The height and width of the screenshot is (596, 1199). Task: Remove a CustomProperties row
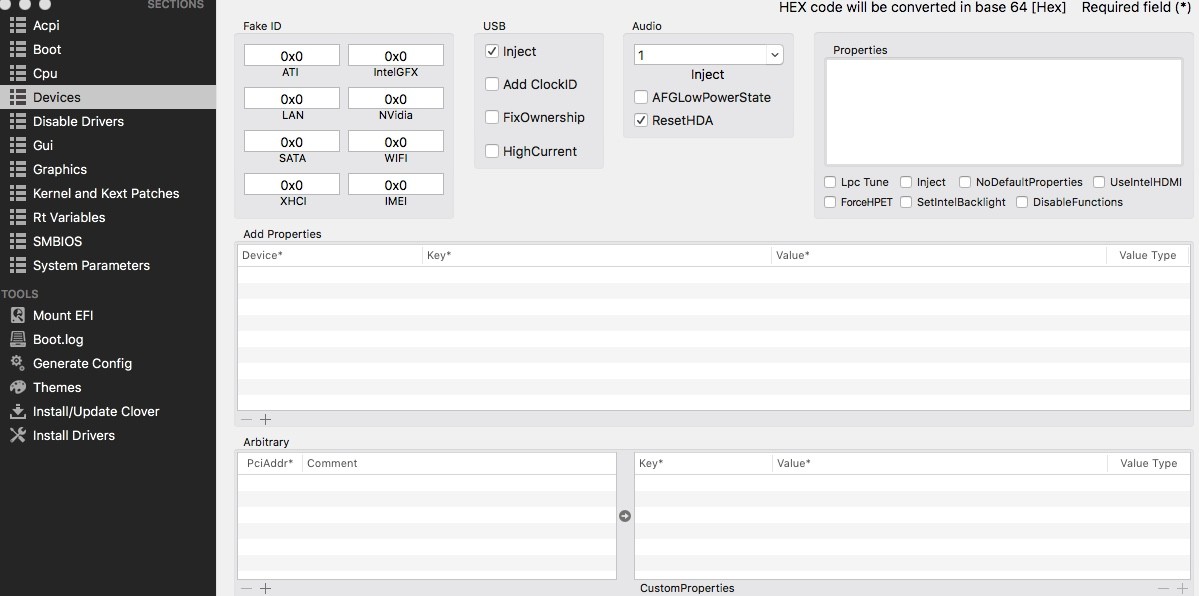tap(1163, 588)
